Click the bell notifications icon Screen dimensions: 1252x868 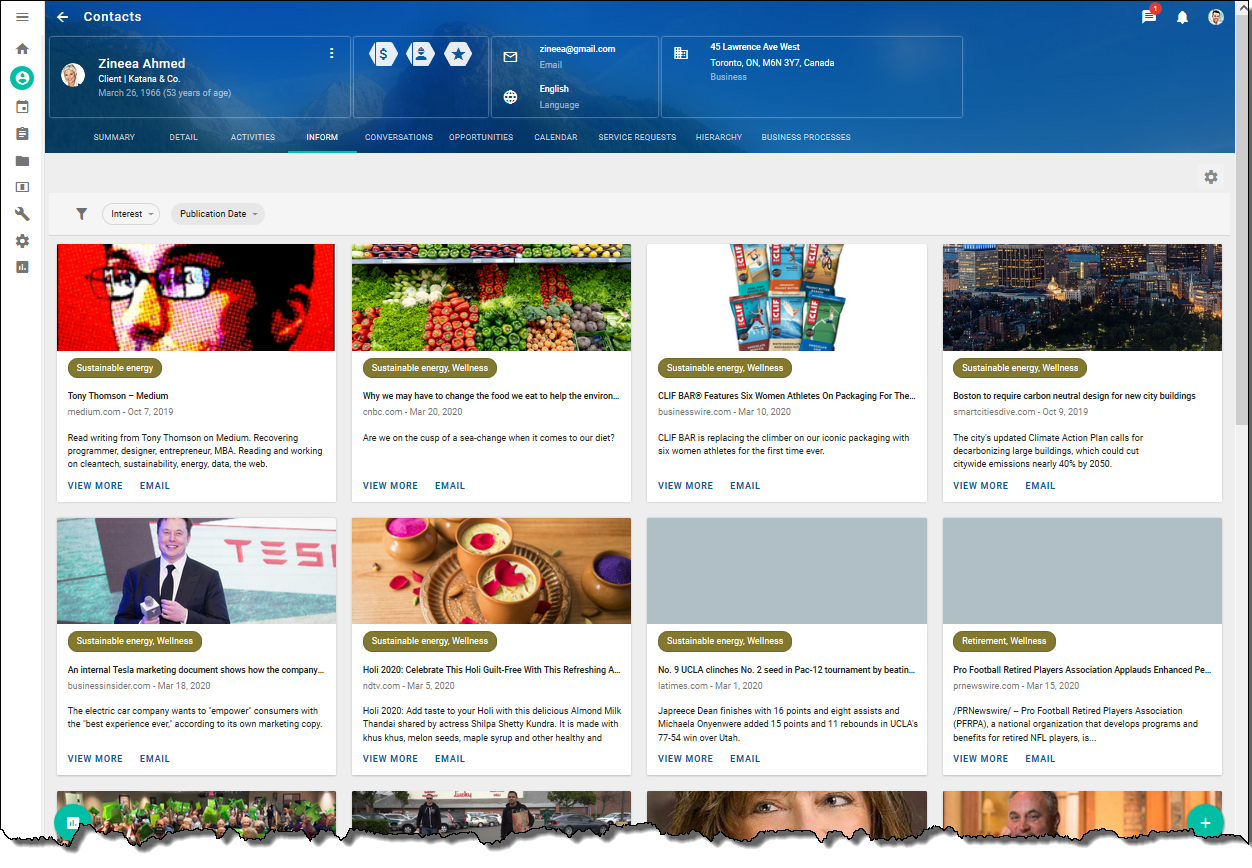point(1182,17)
